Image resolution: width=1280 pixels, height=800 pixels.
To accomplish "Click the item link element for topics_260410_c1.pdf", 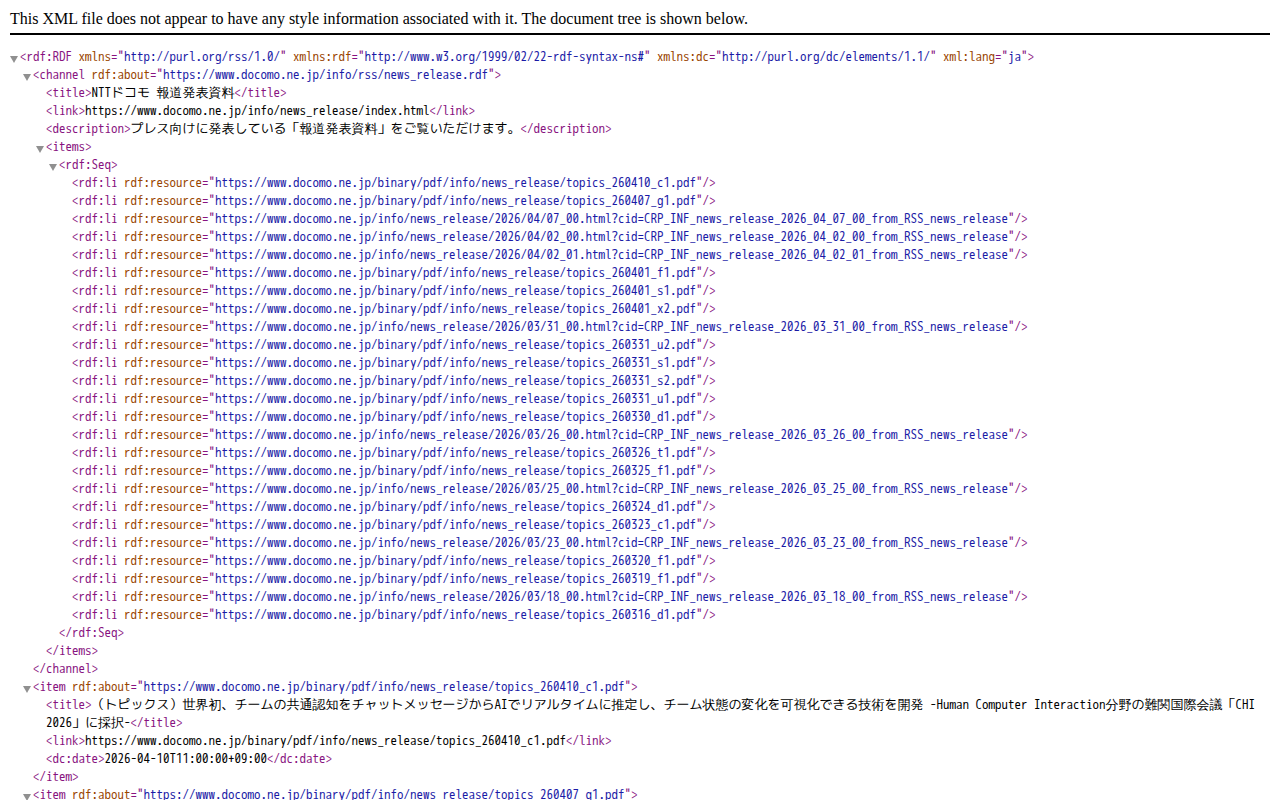I will [328, 741].
